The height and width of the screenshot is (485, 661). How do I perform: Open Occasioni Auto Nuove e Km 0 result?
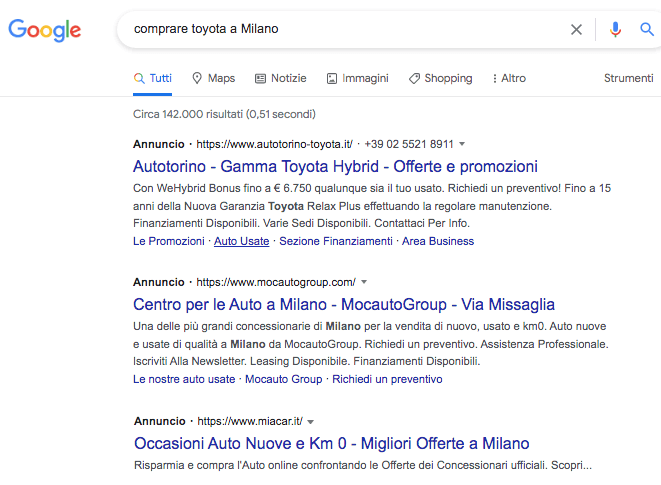[331, 443]
